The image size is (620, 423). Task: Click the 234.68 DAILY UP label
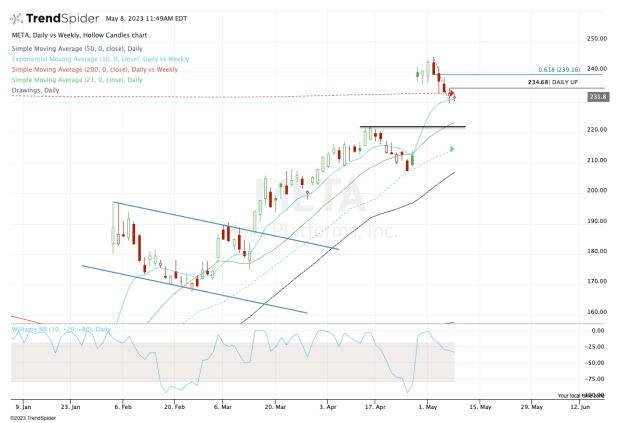[553, 82]
